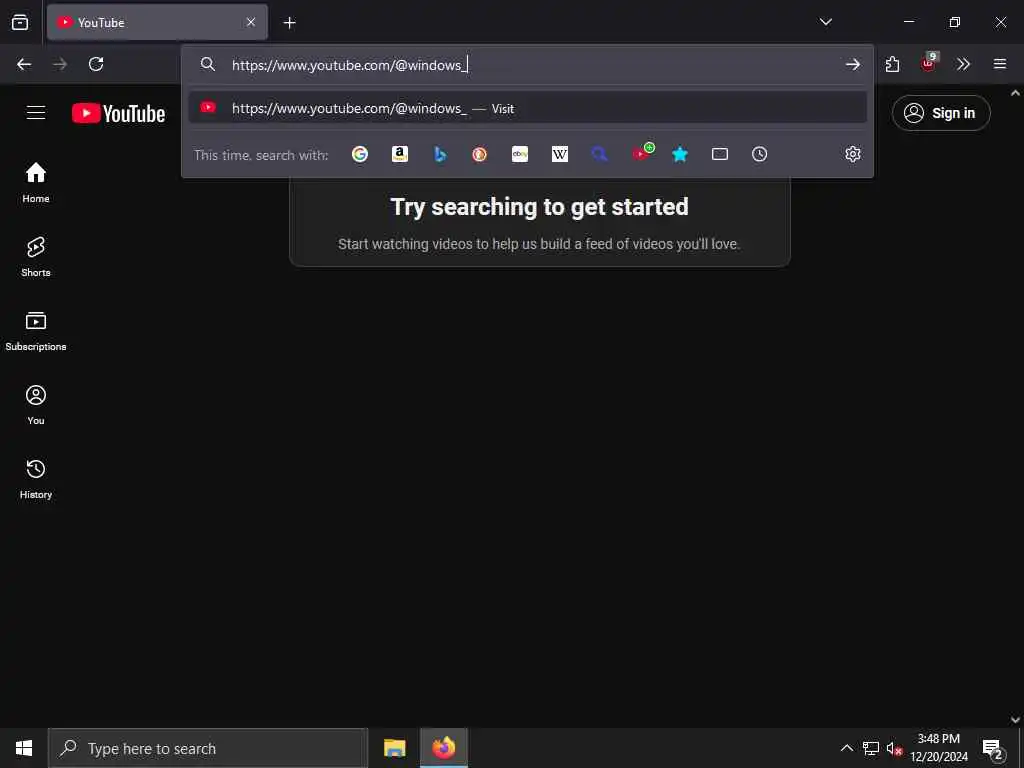Click the Go arrow in address bar
1024x768 pixels.
852,64
